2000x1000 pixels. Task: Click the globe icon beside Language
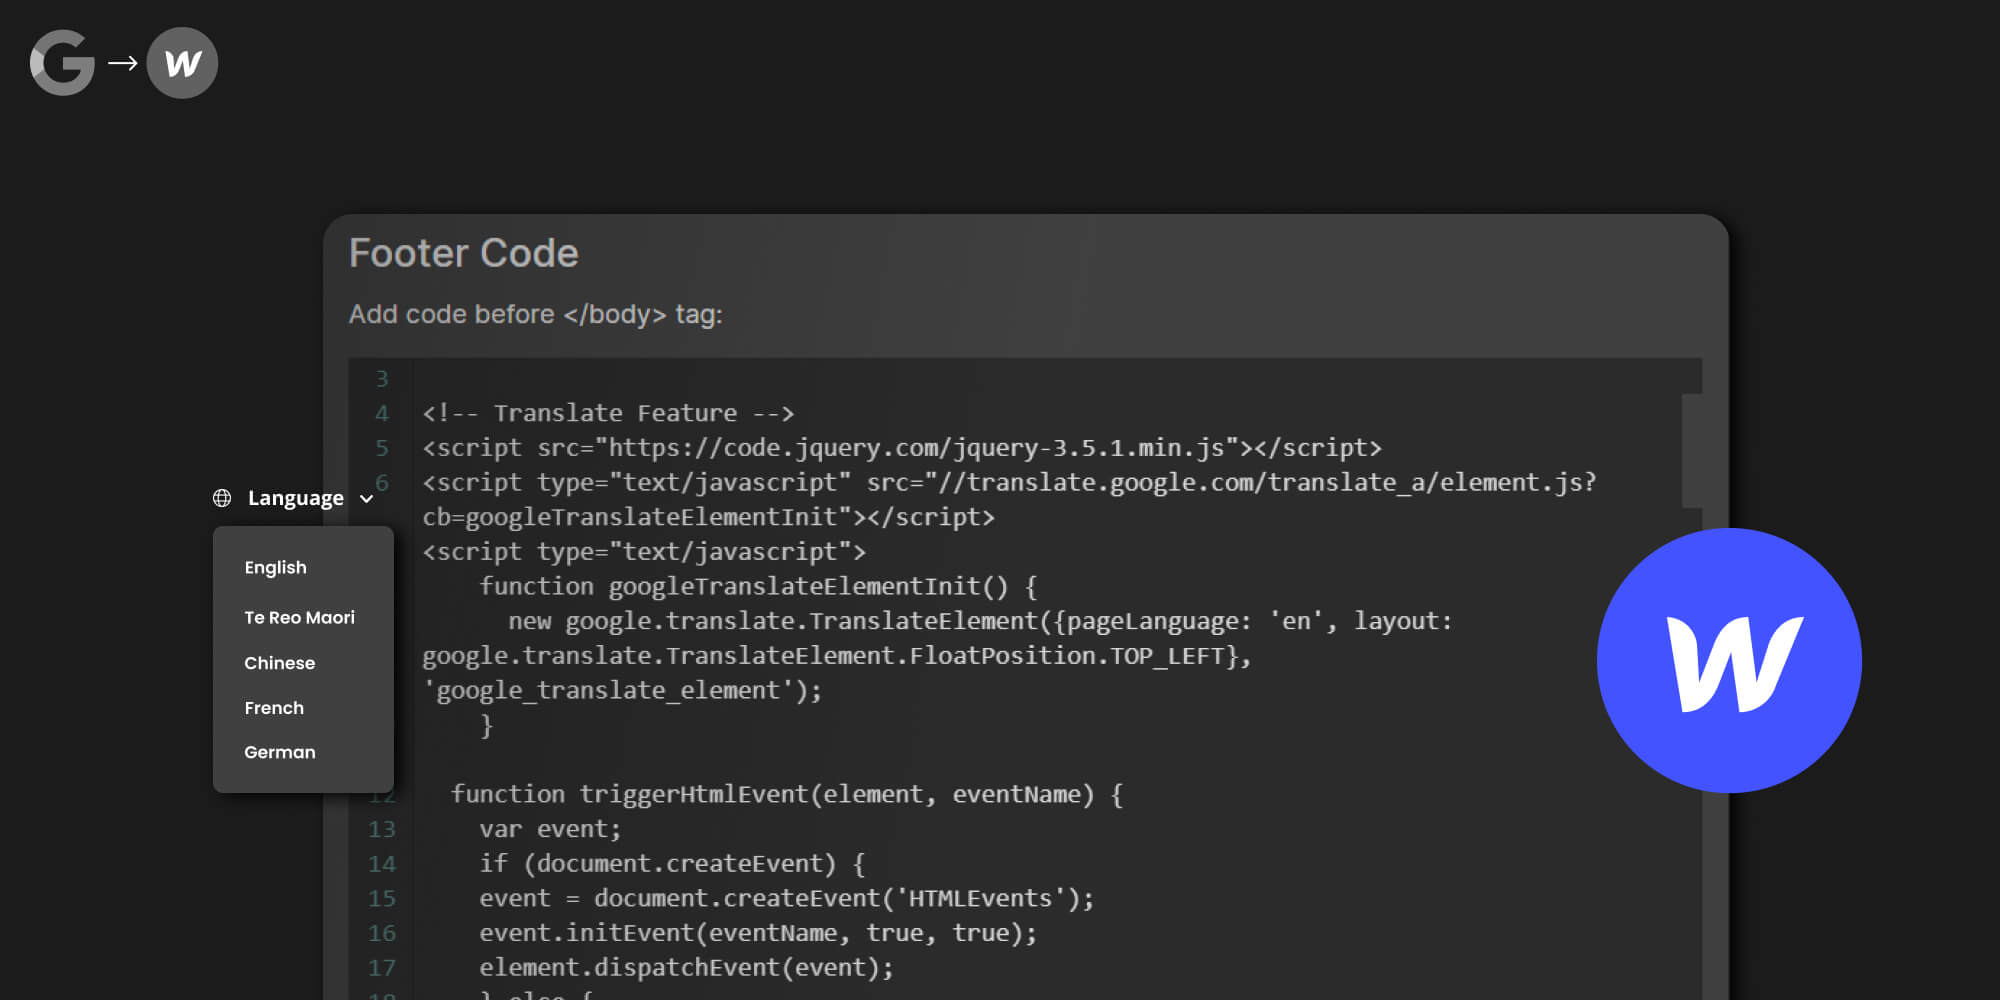coord(221,497)
